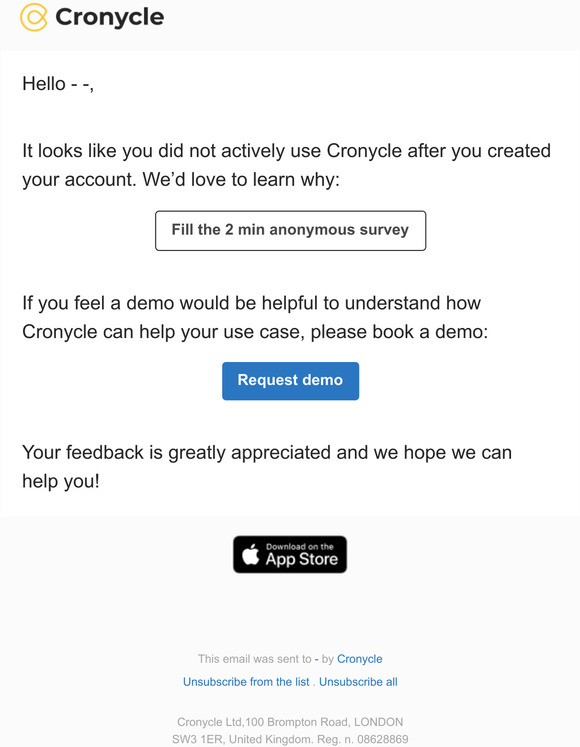Viewport: 580px width, 747px height.
Task: Click Unsubscribe from the list
Action: [246, 682]
